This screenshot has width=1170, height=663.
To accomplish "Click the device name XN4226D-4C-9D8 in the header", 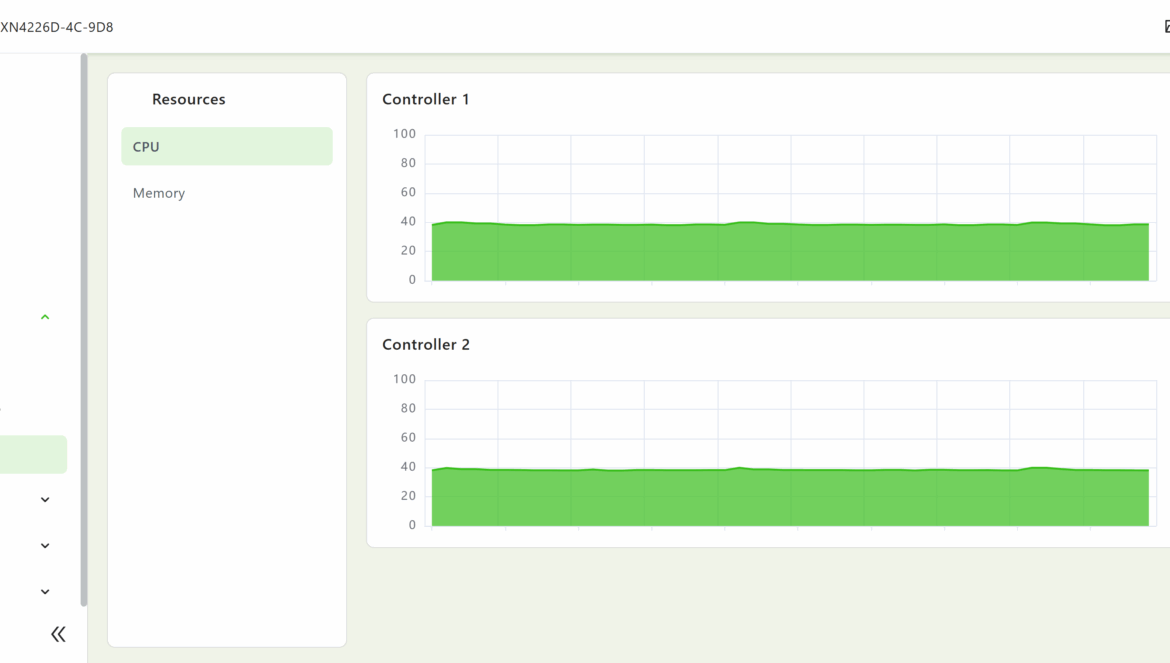I will click(57, 27).
